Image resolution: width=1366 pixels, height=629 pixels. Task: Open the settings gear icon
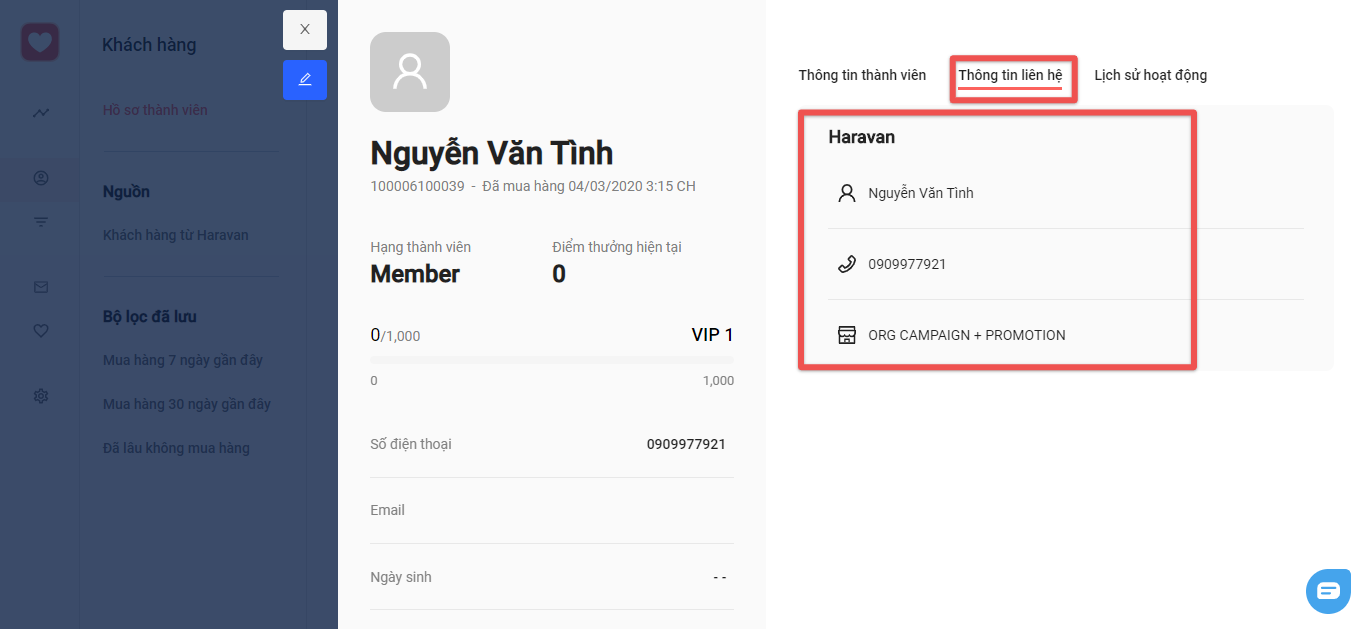[x=41, y=396]
